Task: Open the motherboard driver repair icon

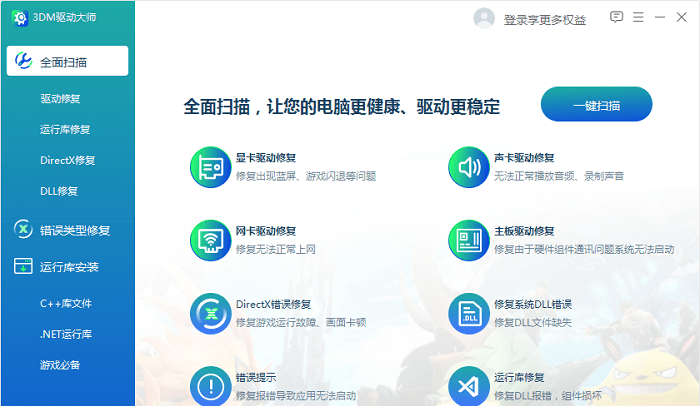Action: (468, 239)
